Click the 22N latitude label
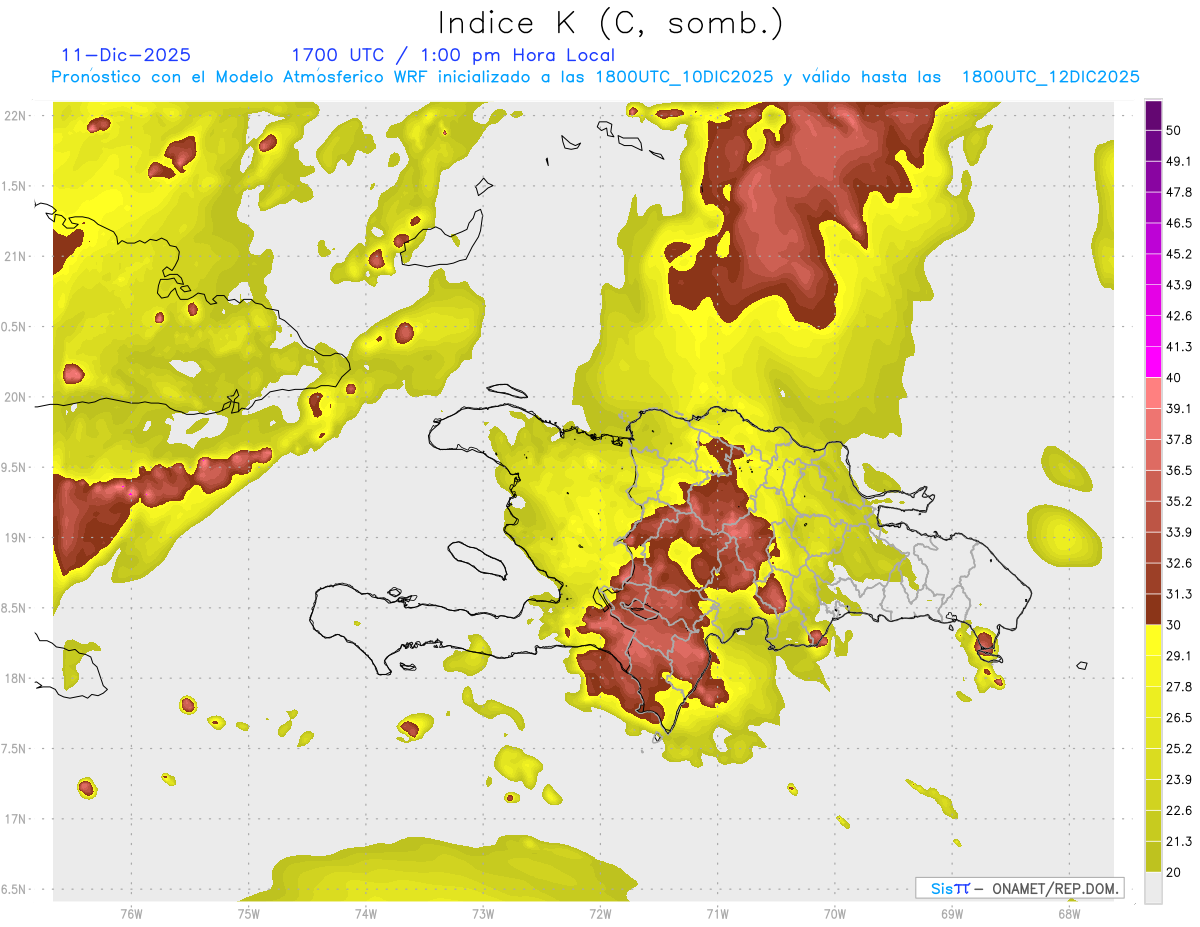1200x927 pixels. [x=17, y=115]
